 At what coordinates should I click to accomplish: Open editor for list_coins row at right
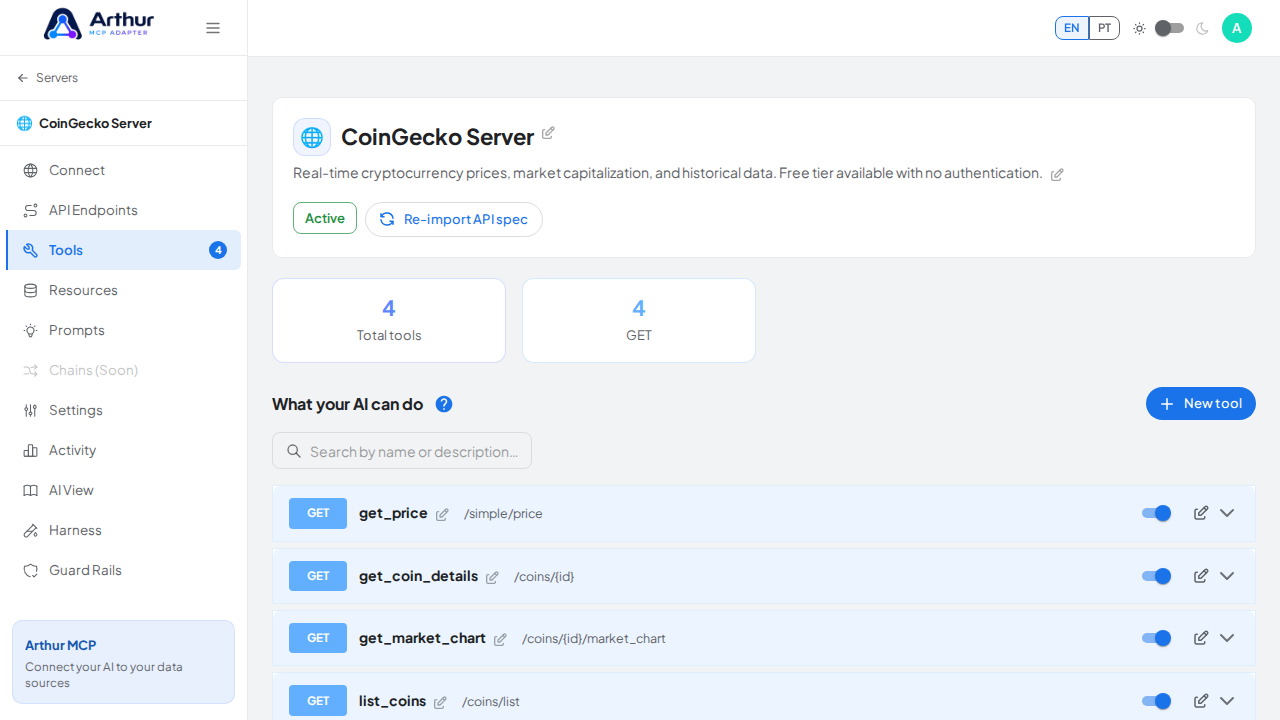[x=1201, y=701]
